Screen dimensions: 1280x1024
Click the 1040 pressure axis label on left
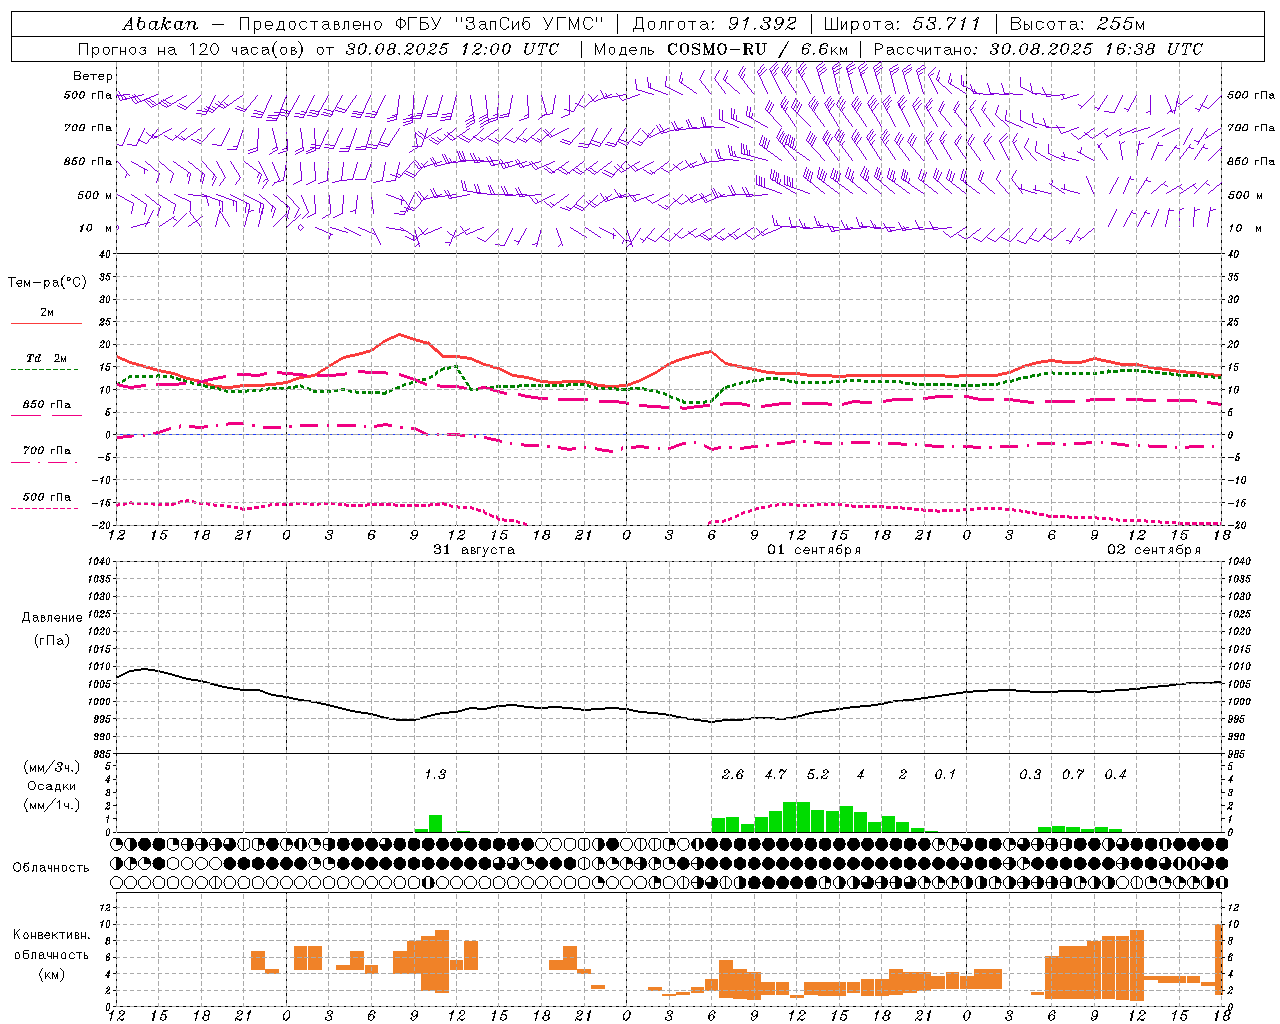(x=99, y=562)
